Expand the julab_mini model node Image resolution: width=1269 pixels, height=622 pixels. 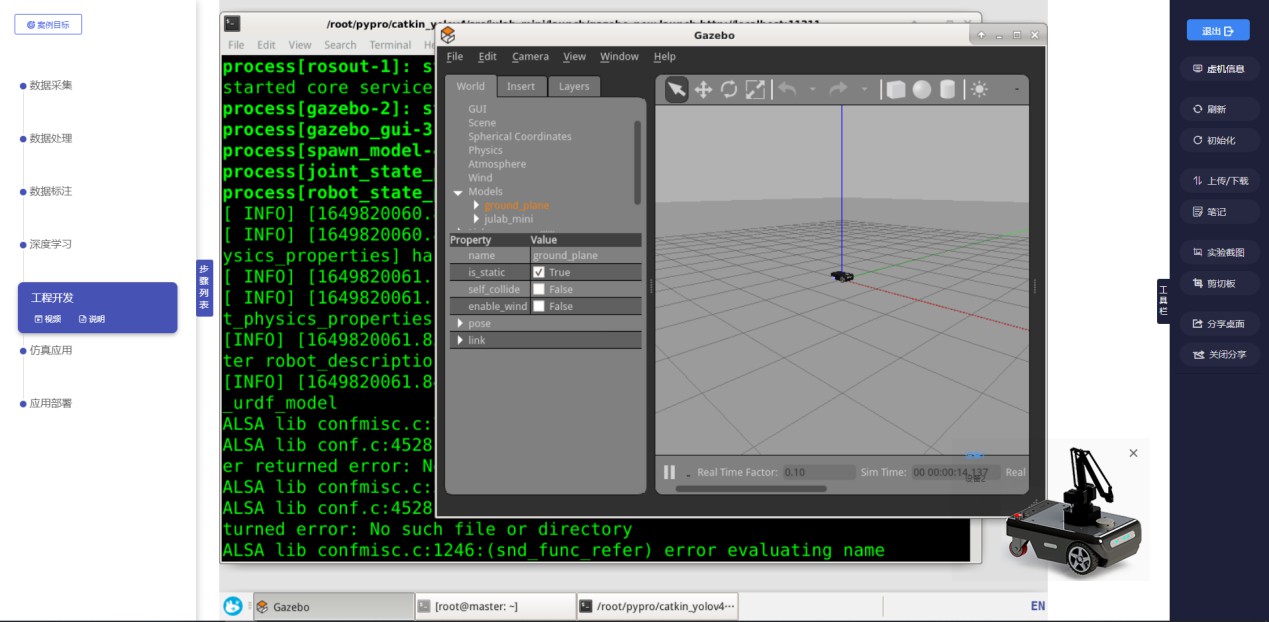point(477,219)
